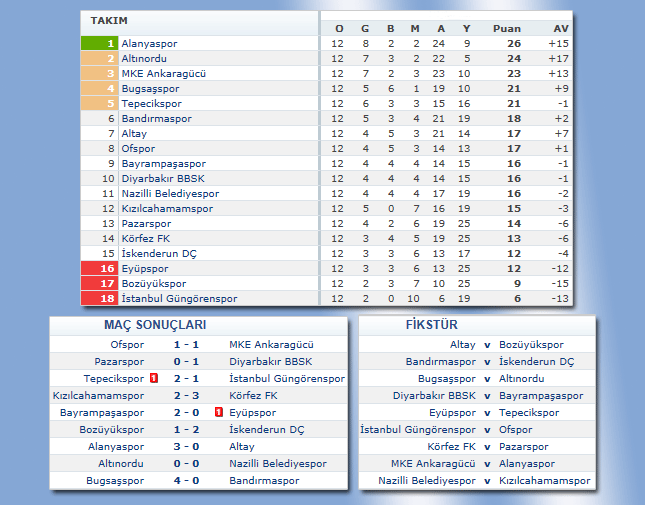Click the Bugsaşspor 4 - 0 Bandırmaspor score
The image size is (645, 505).
point(187,481)
